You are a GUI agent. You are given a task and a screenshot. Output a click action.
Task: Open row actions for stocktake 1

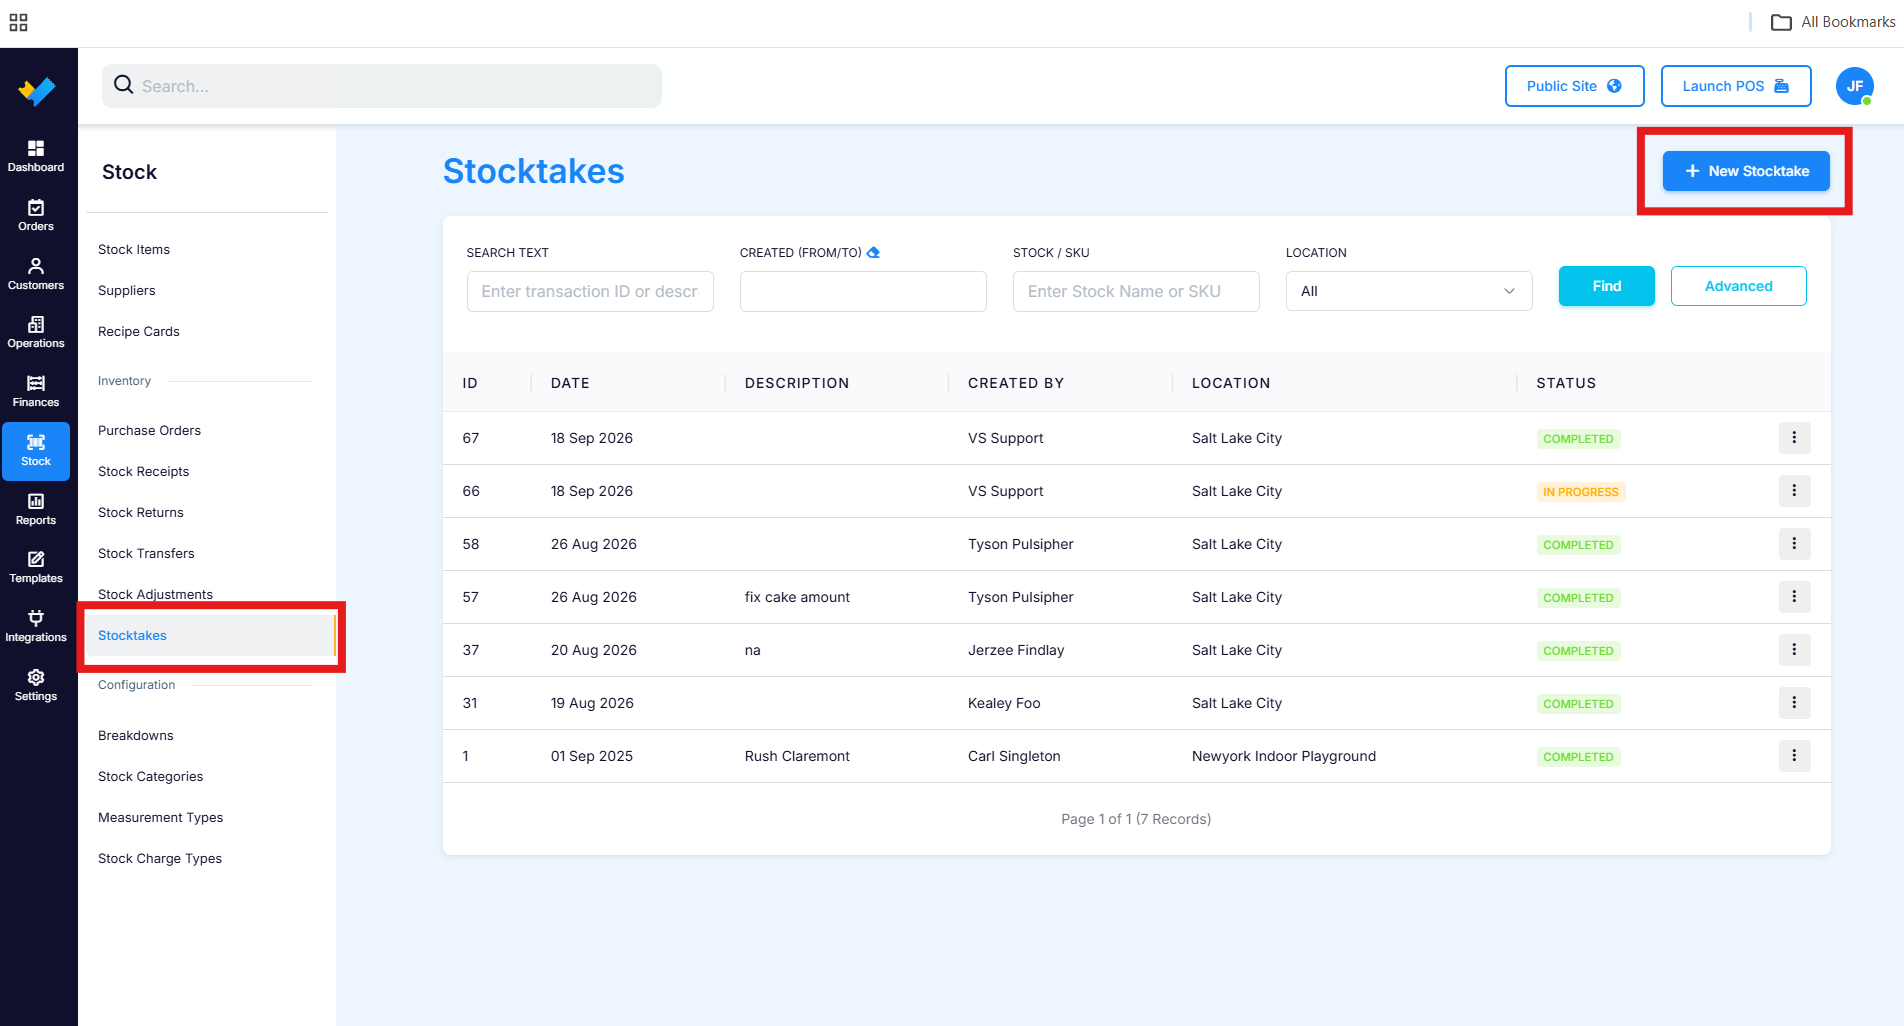point(1794,756)
